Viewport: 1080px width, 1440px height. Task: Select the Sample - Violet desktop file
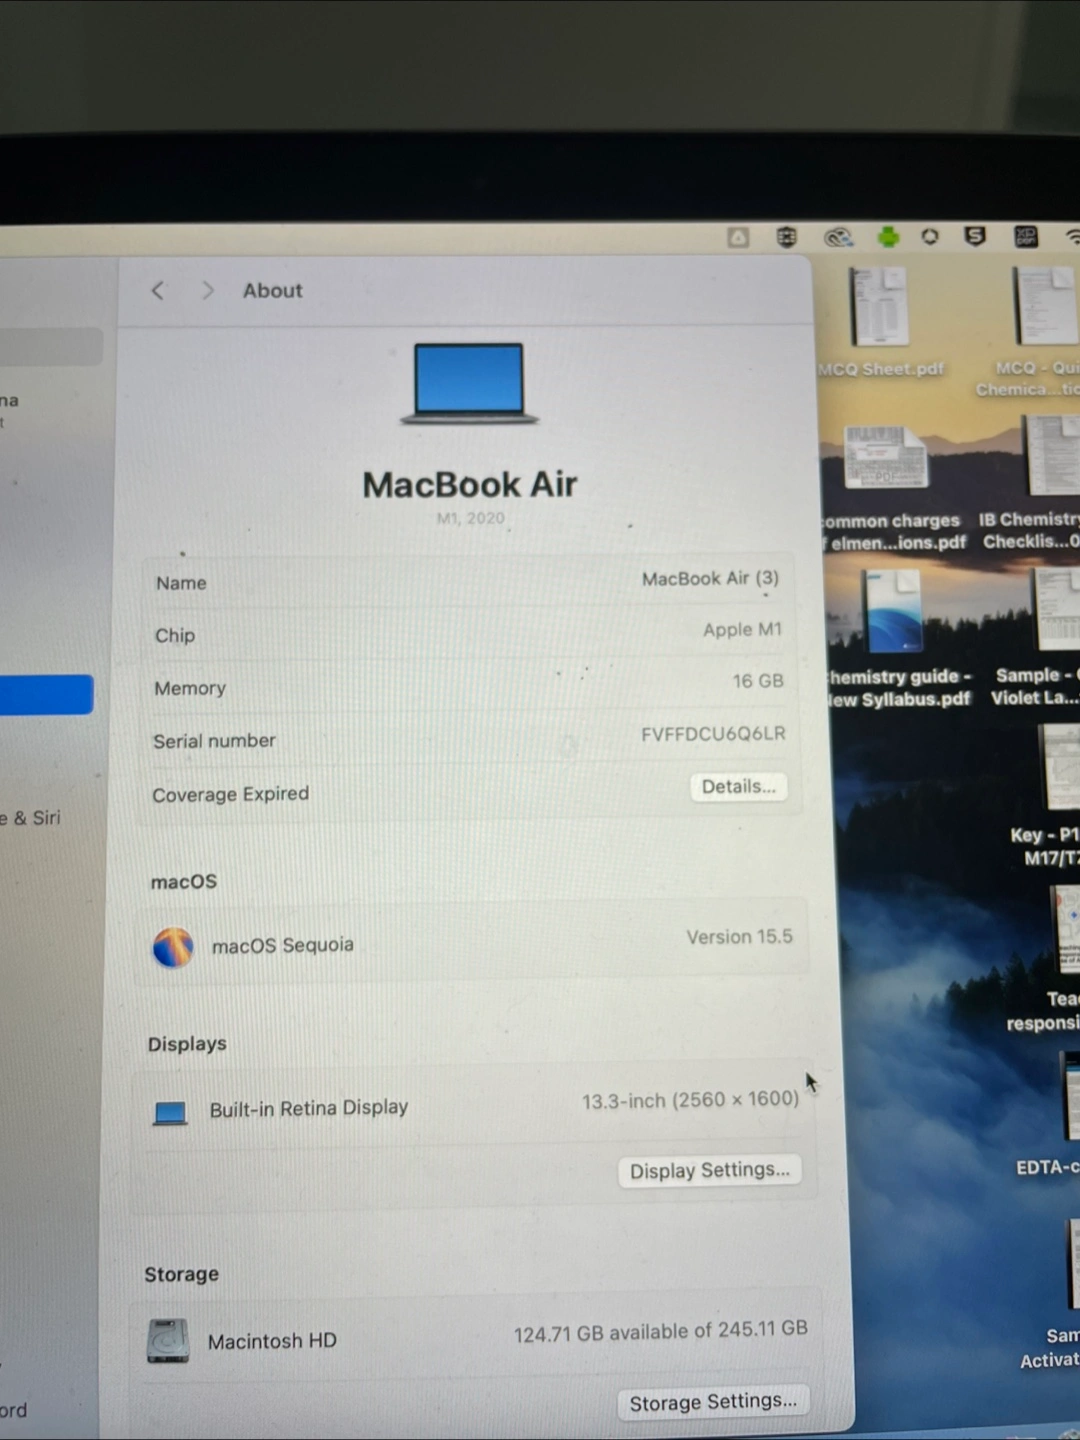[x=1036, y=638]
